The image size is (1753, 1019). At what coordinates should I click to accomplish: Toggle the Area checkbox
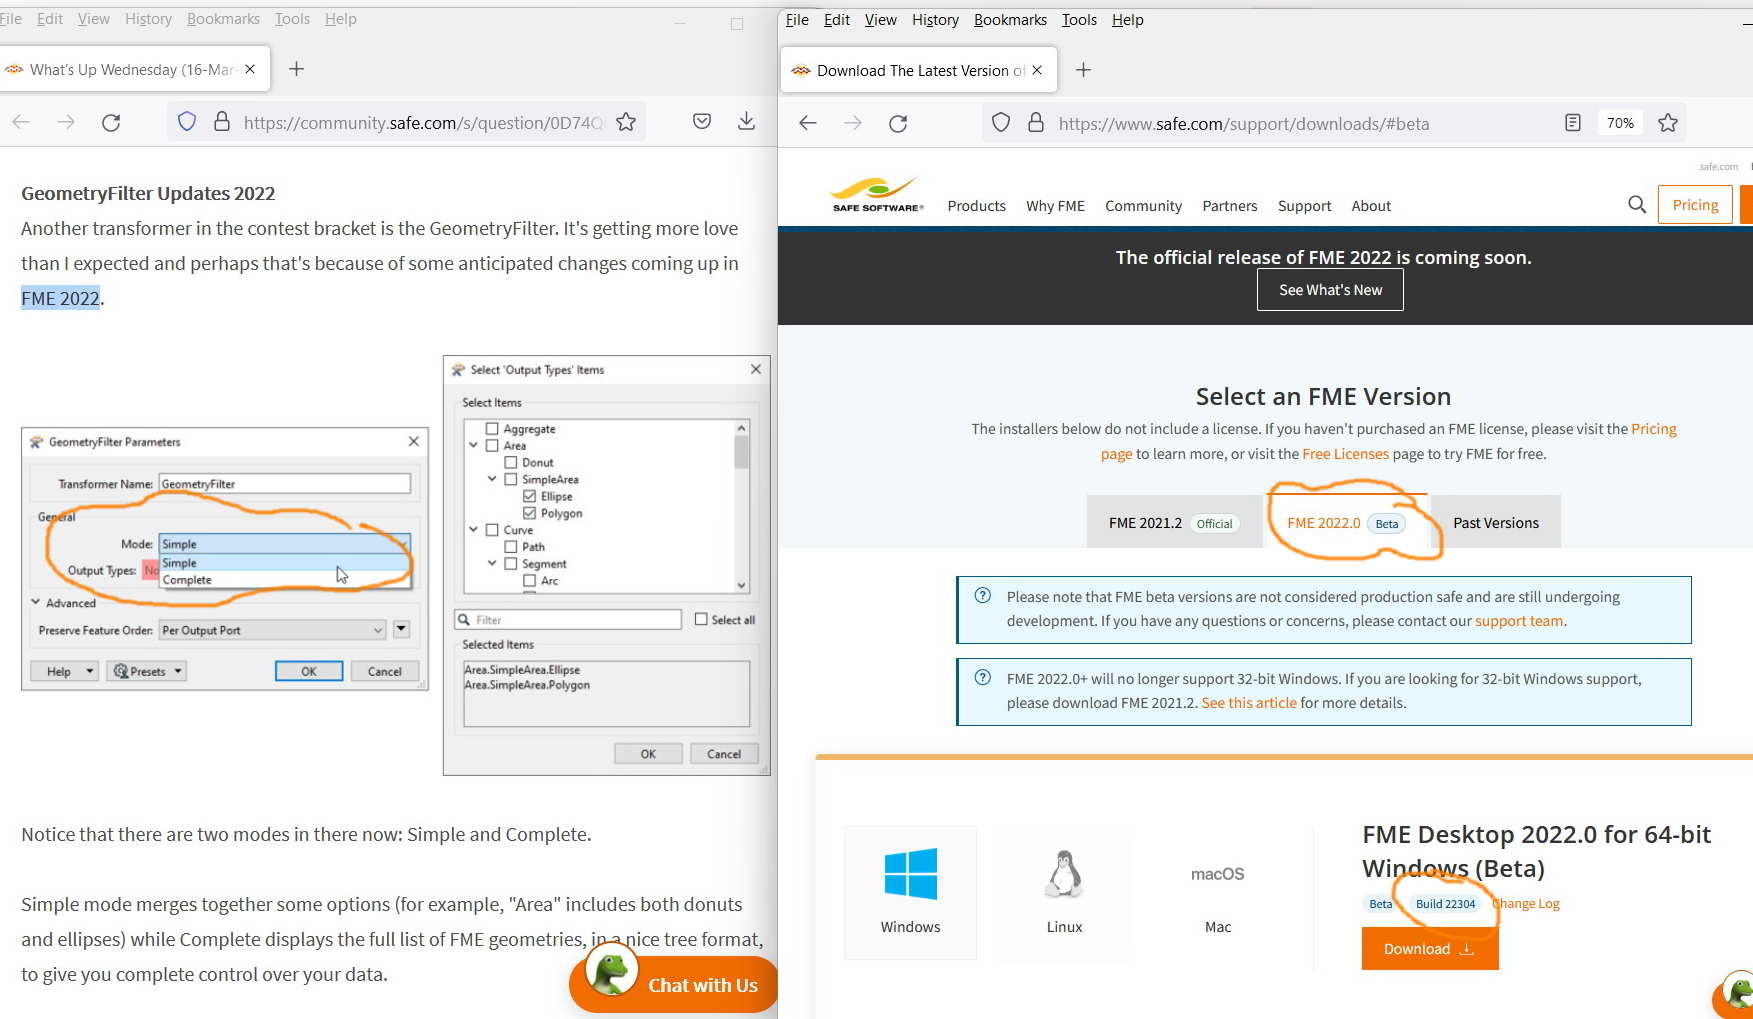[492, 446]
